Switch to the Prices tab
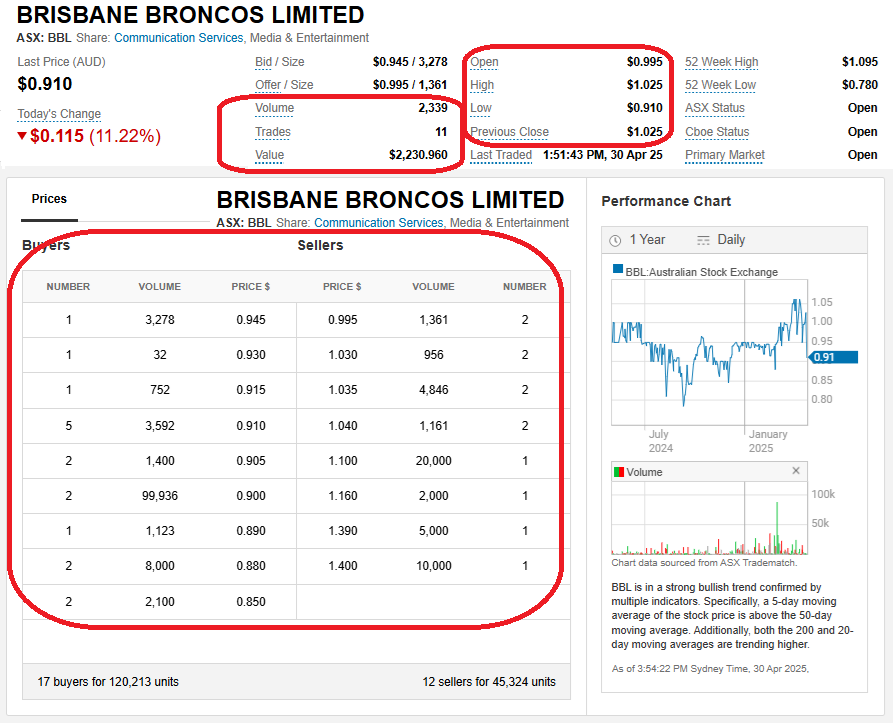The height and width of the screenshot is (723, 893). [49, 199]
